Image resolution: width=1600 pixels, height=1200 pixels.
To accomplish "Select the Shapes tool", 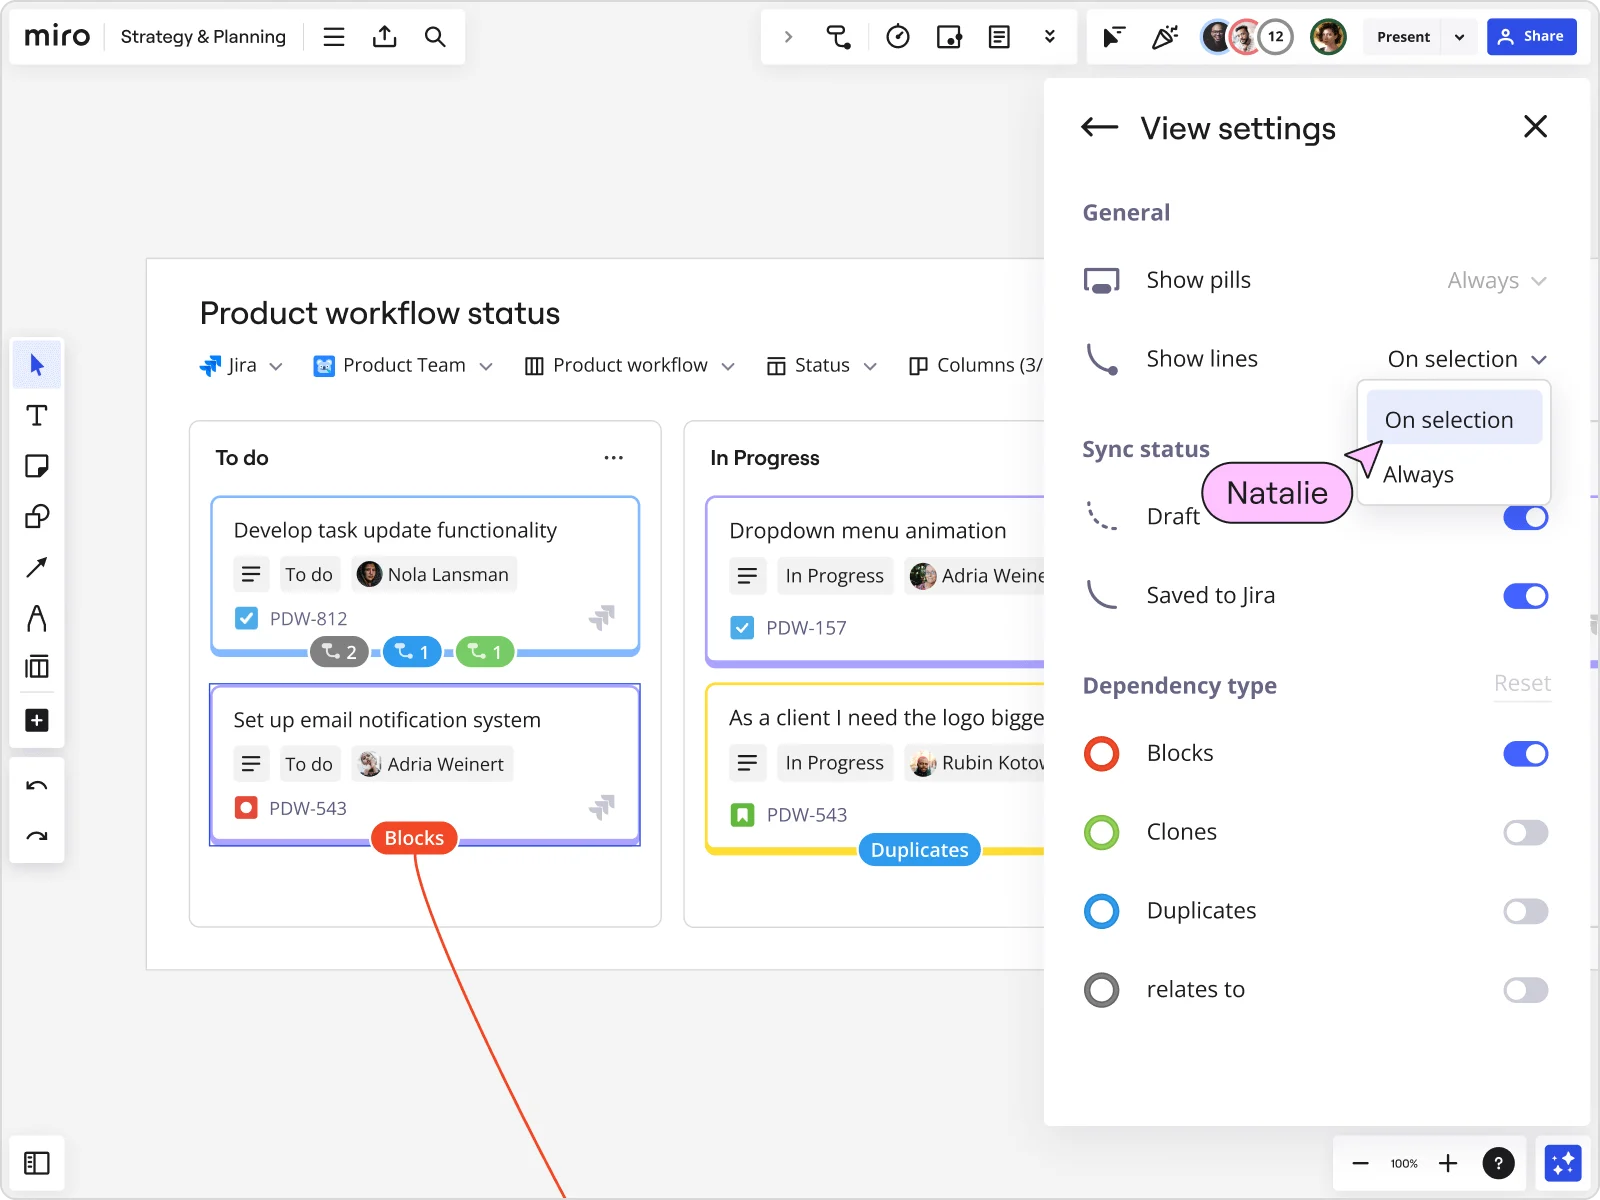I will coord(37,517).
